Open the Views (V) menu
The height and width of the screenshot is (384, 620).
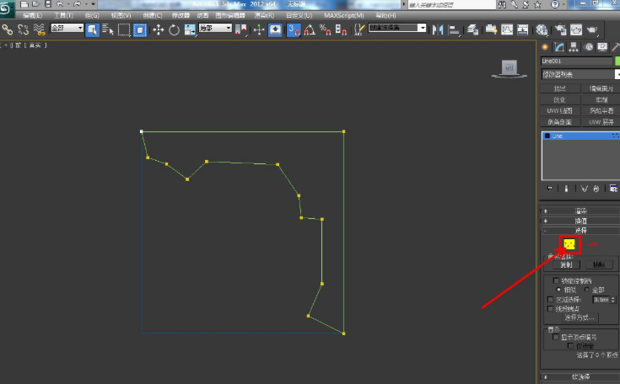point(121,15)
